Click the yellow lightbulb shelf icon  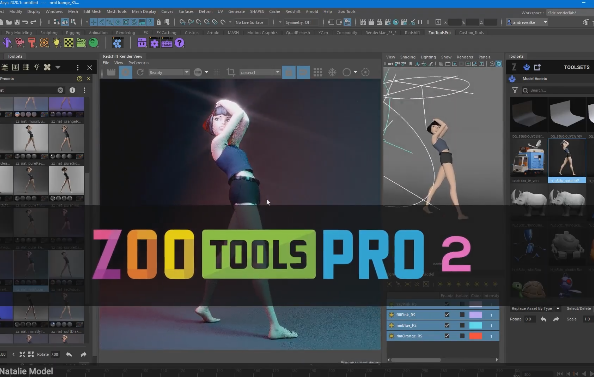click(x=56, y=43)
